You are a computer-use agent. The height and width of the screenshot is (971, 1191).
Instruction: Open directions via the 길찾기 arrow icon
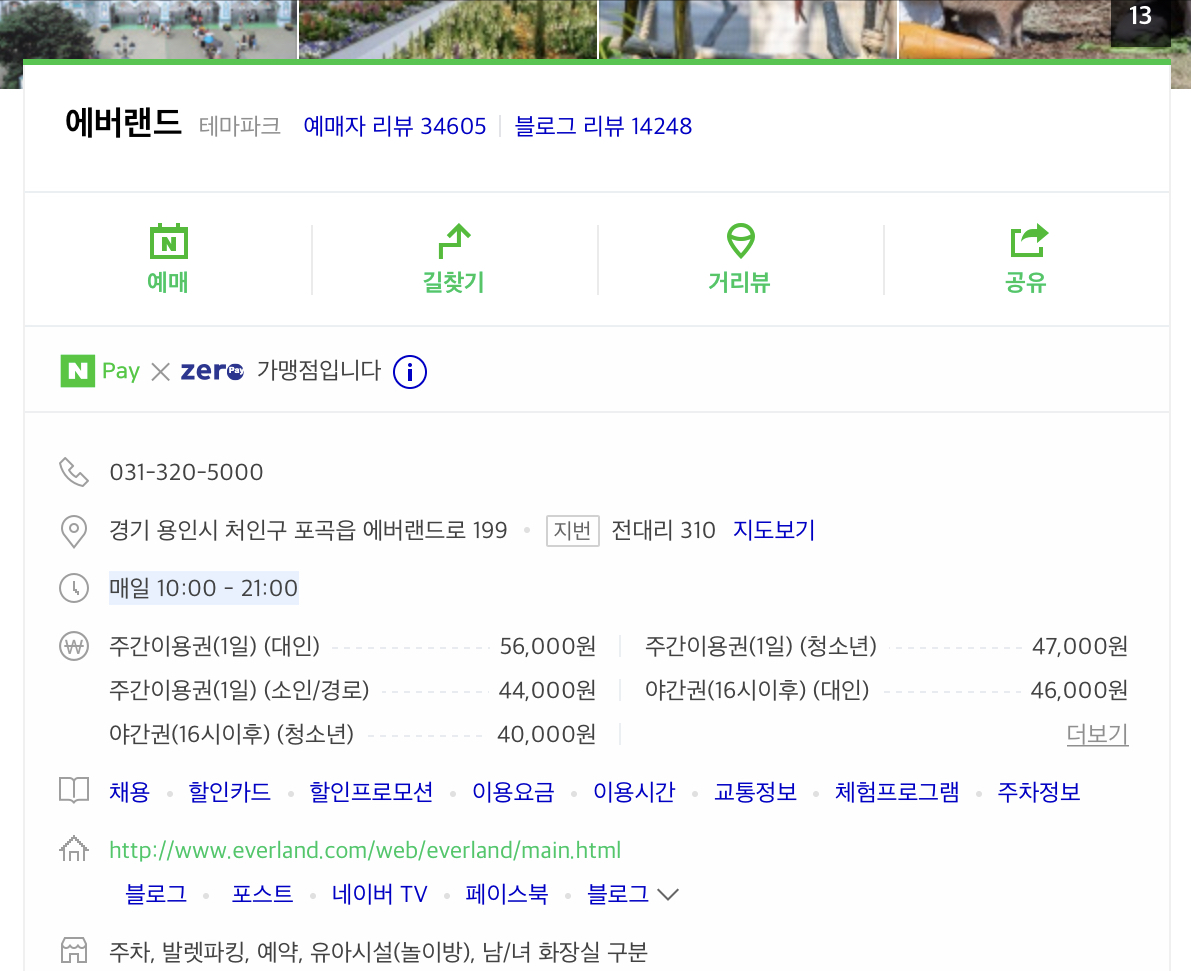(x=454, y=242)
